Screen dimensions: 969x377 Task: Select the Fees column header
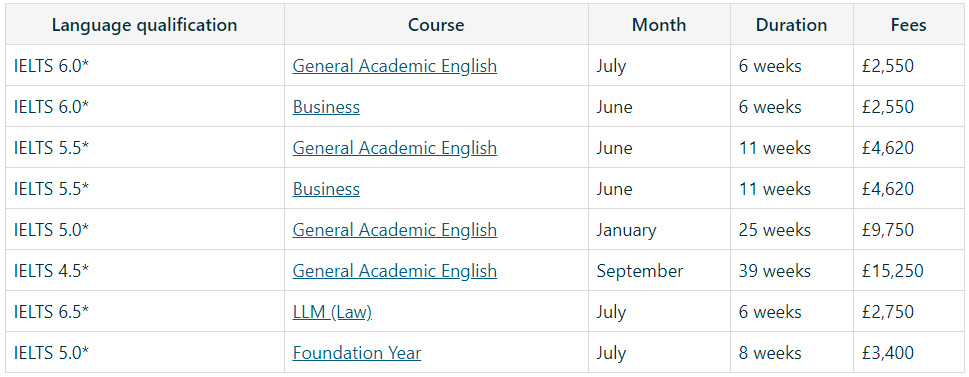(x=908, y=25)
